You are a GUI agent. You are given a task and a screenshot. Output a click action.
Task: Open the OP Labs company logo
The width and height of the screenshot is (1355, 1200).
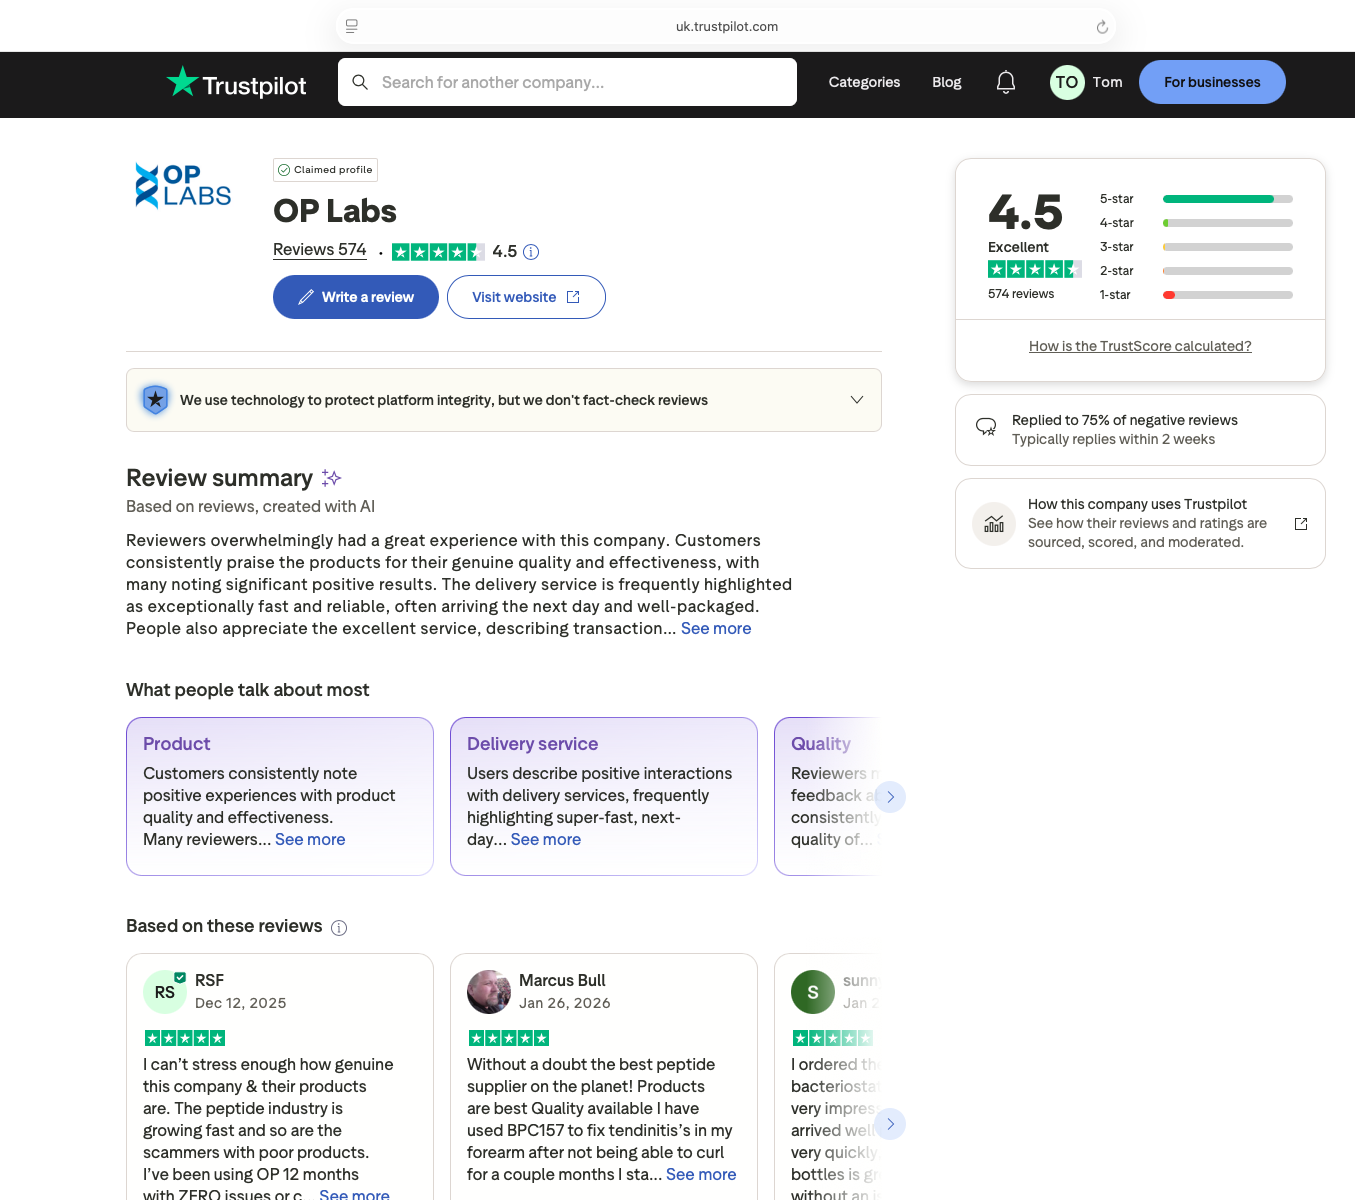point(183,186)
